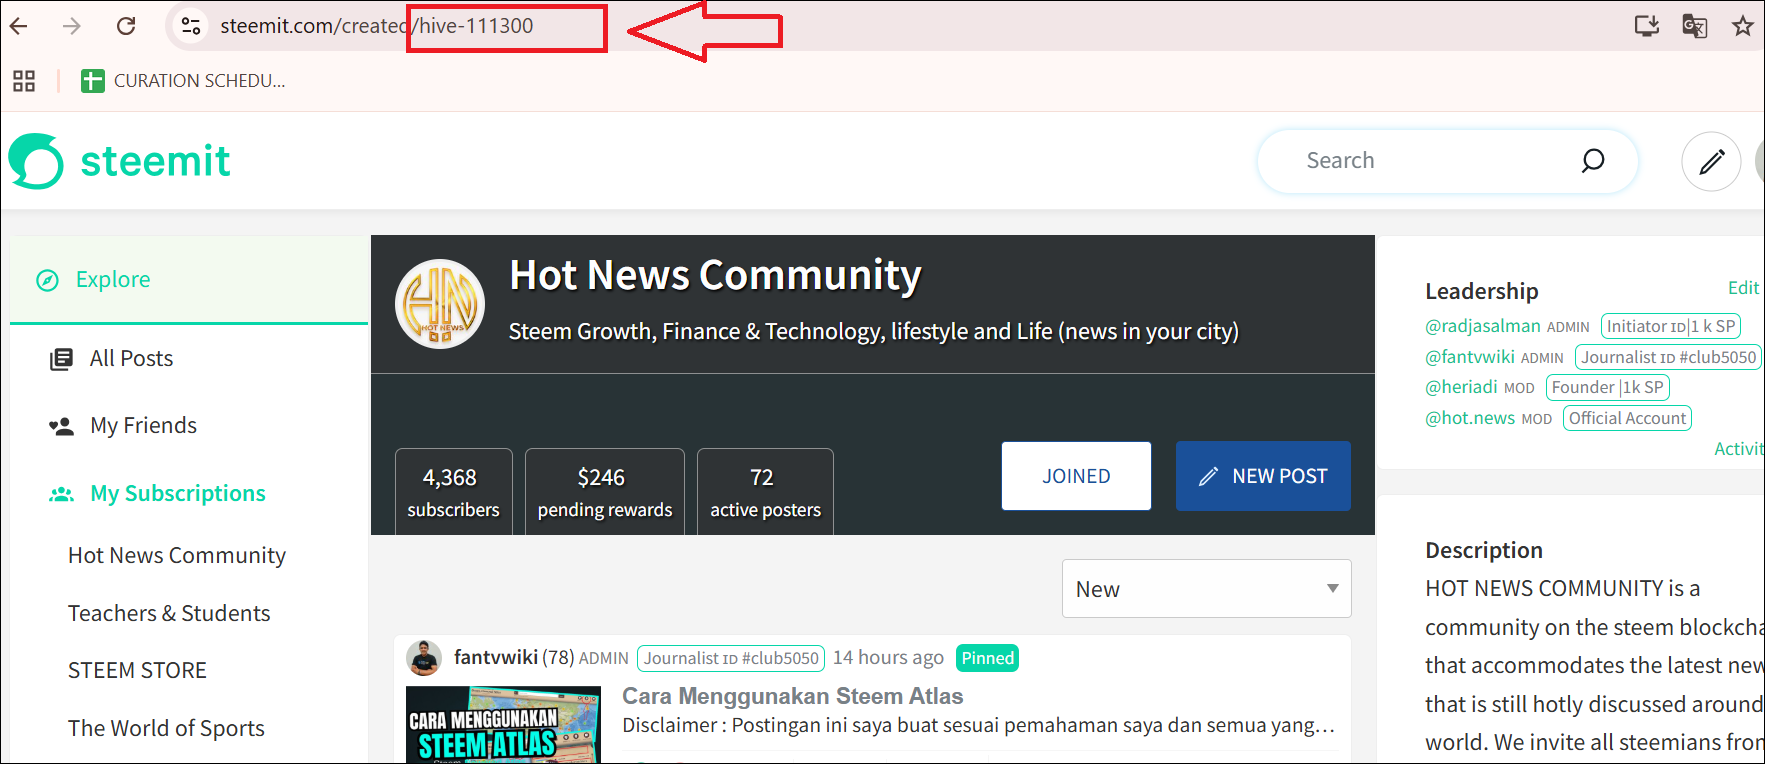Click the post excerpt starting Disclaimer
Viewport: 1765px width, 764px height.
point(978,726)
